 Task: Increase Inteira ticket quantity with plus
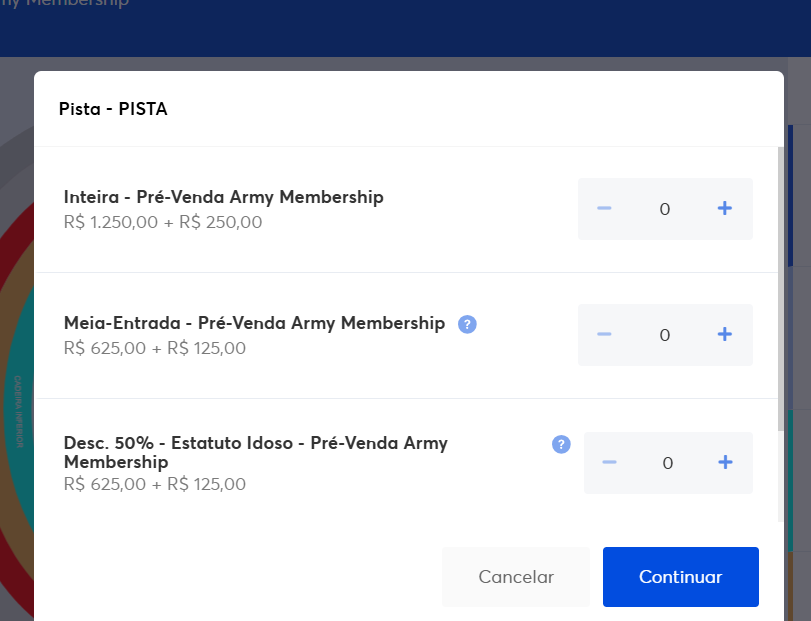point(725,209)
